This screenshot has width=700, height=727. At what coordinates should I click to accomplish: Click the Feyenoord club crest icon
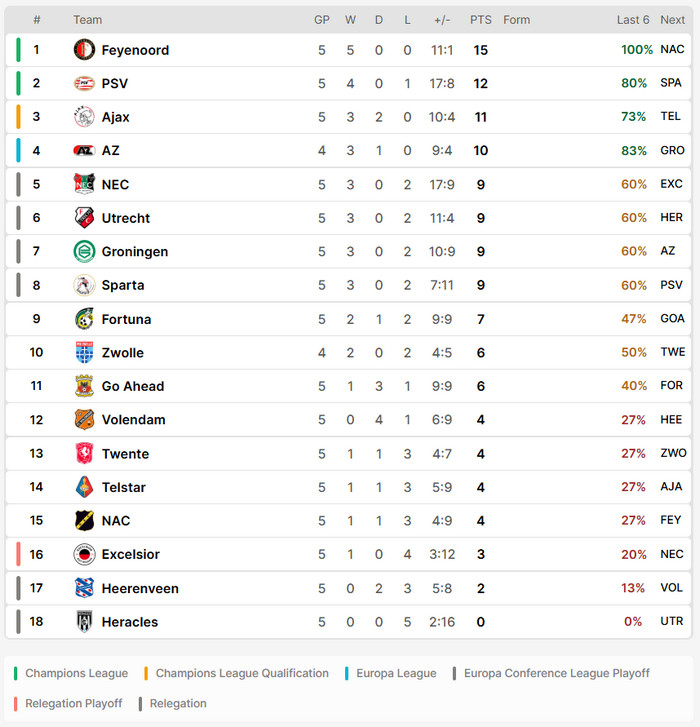coord(84,50)
